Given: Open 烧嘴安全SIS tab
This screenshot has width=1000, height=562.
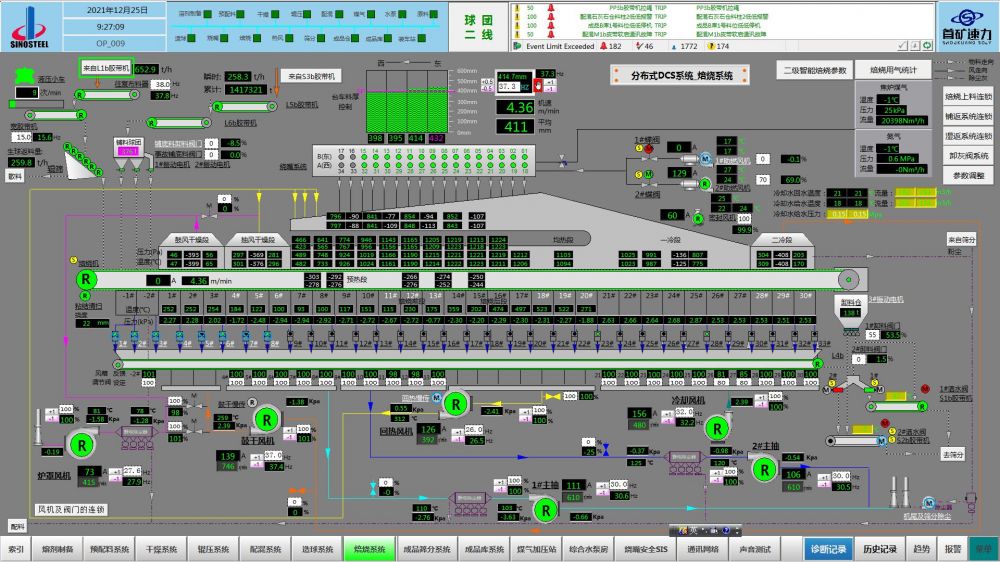Looking at the screenshot, I should [x=646, y=549].
